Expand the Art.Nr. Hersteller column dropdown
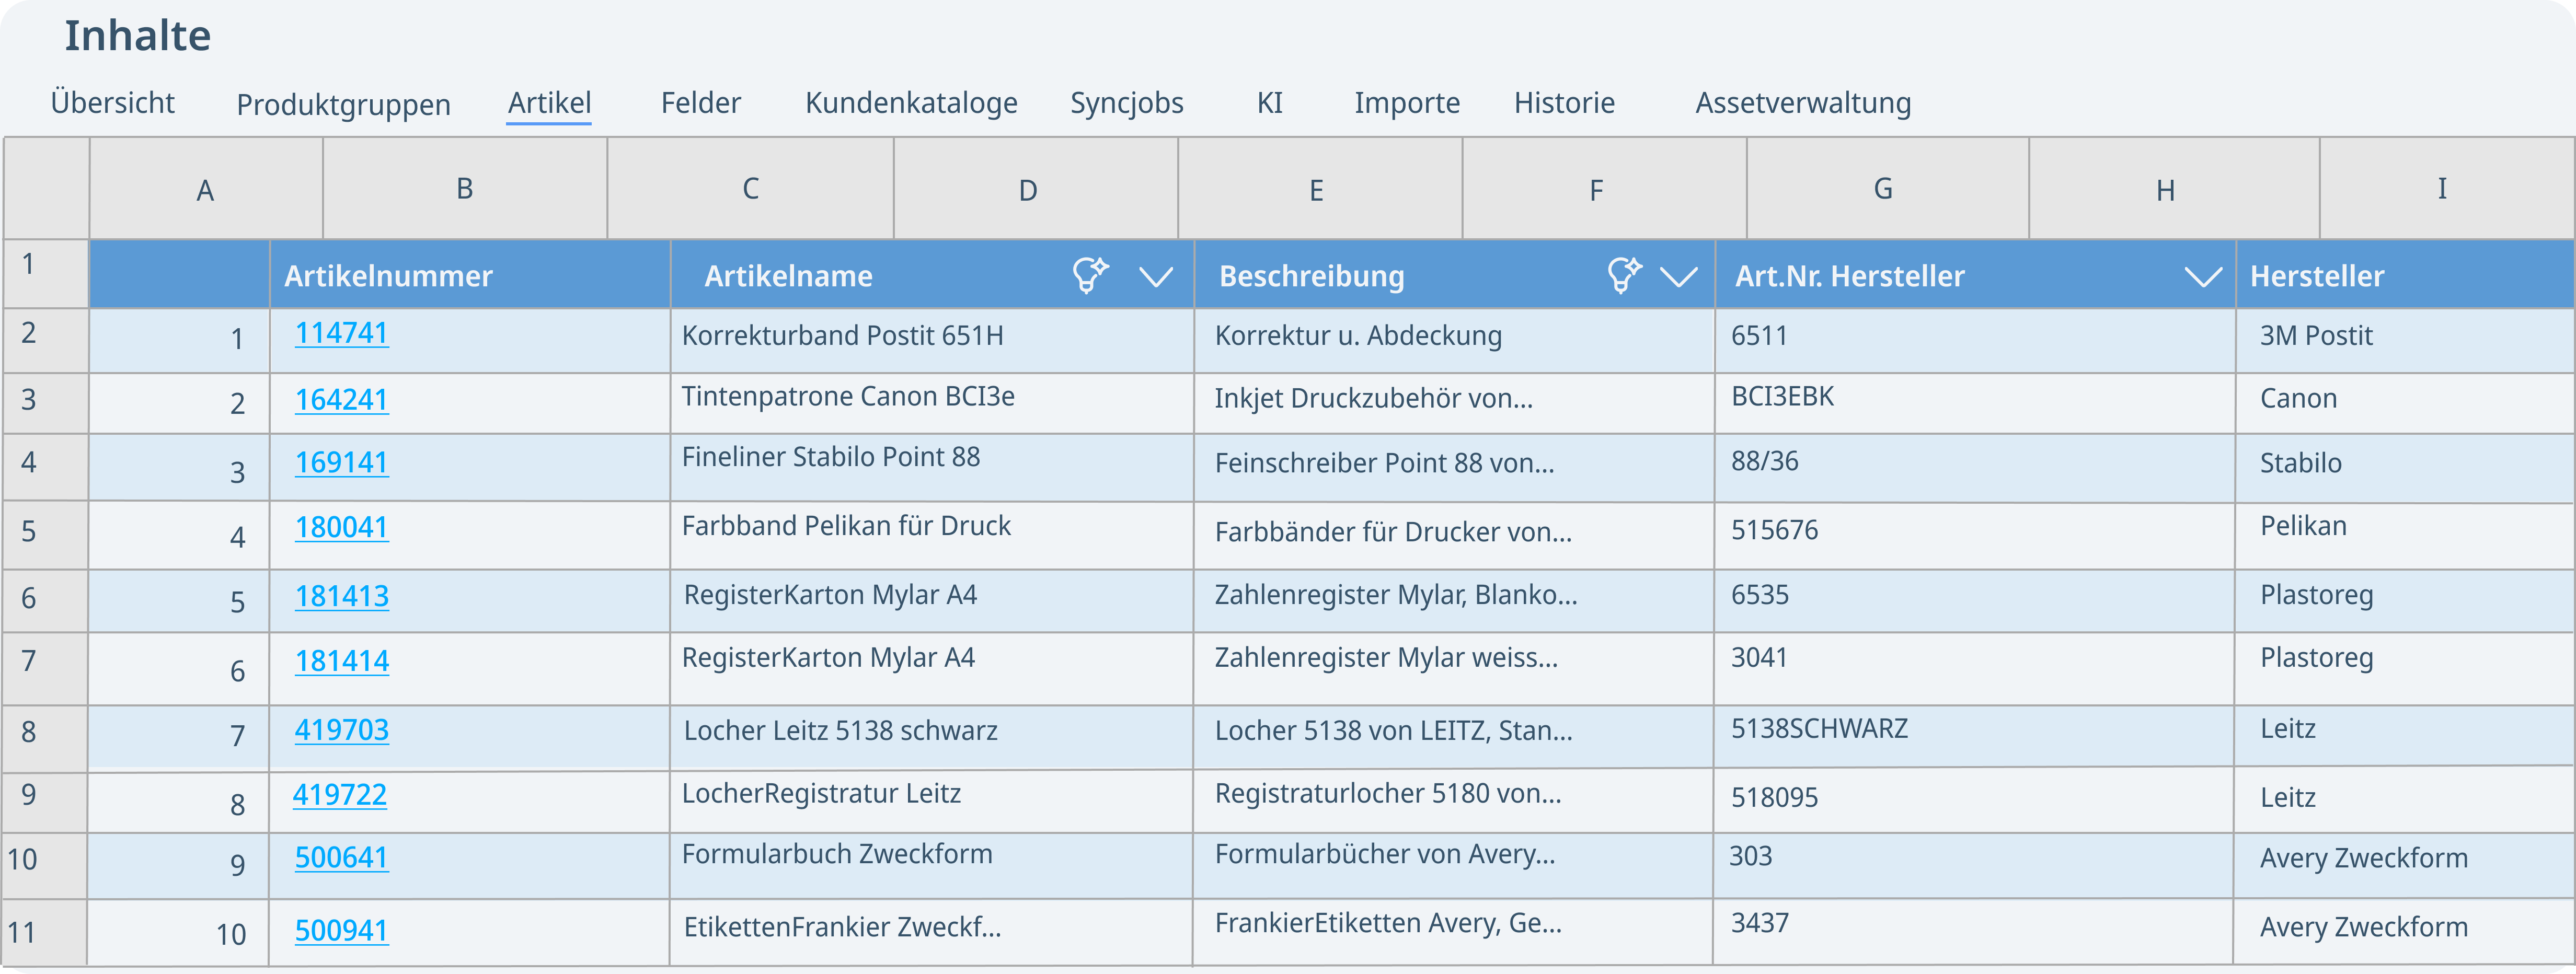 tap(2202, 277)
